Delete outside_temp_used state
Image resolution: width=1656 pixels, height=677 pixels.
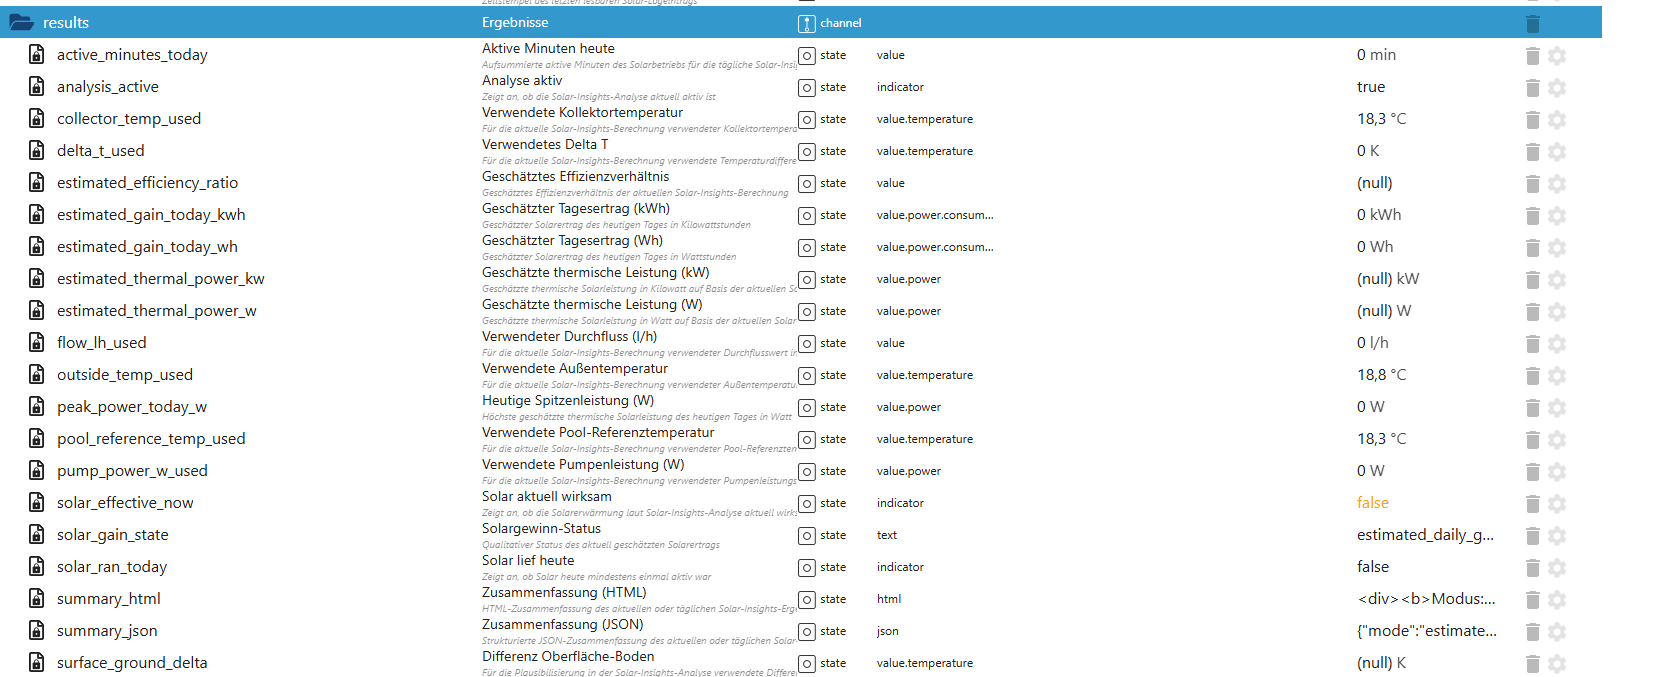coord(1532,376)
